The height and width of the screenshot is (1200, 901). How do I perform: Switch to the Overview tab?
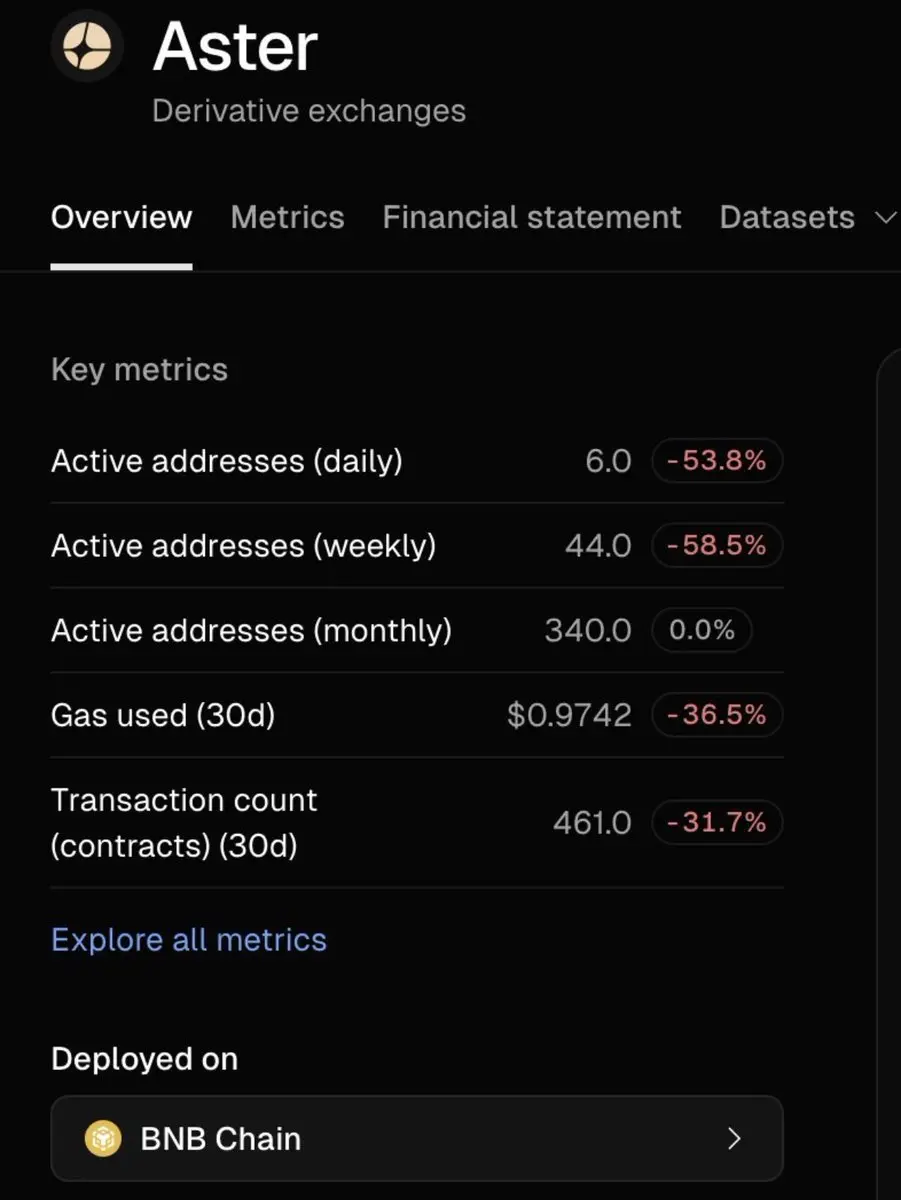121,218
